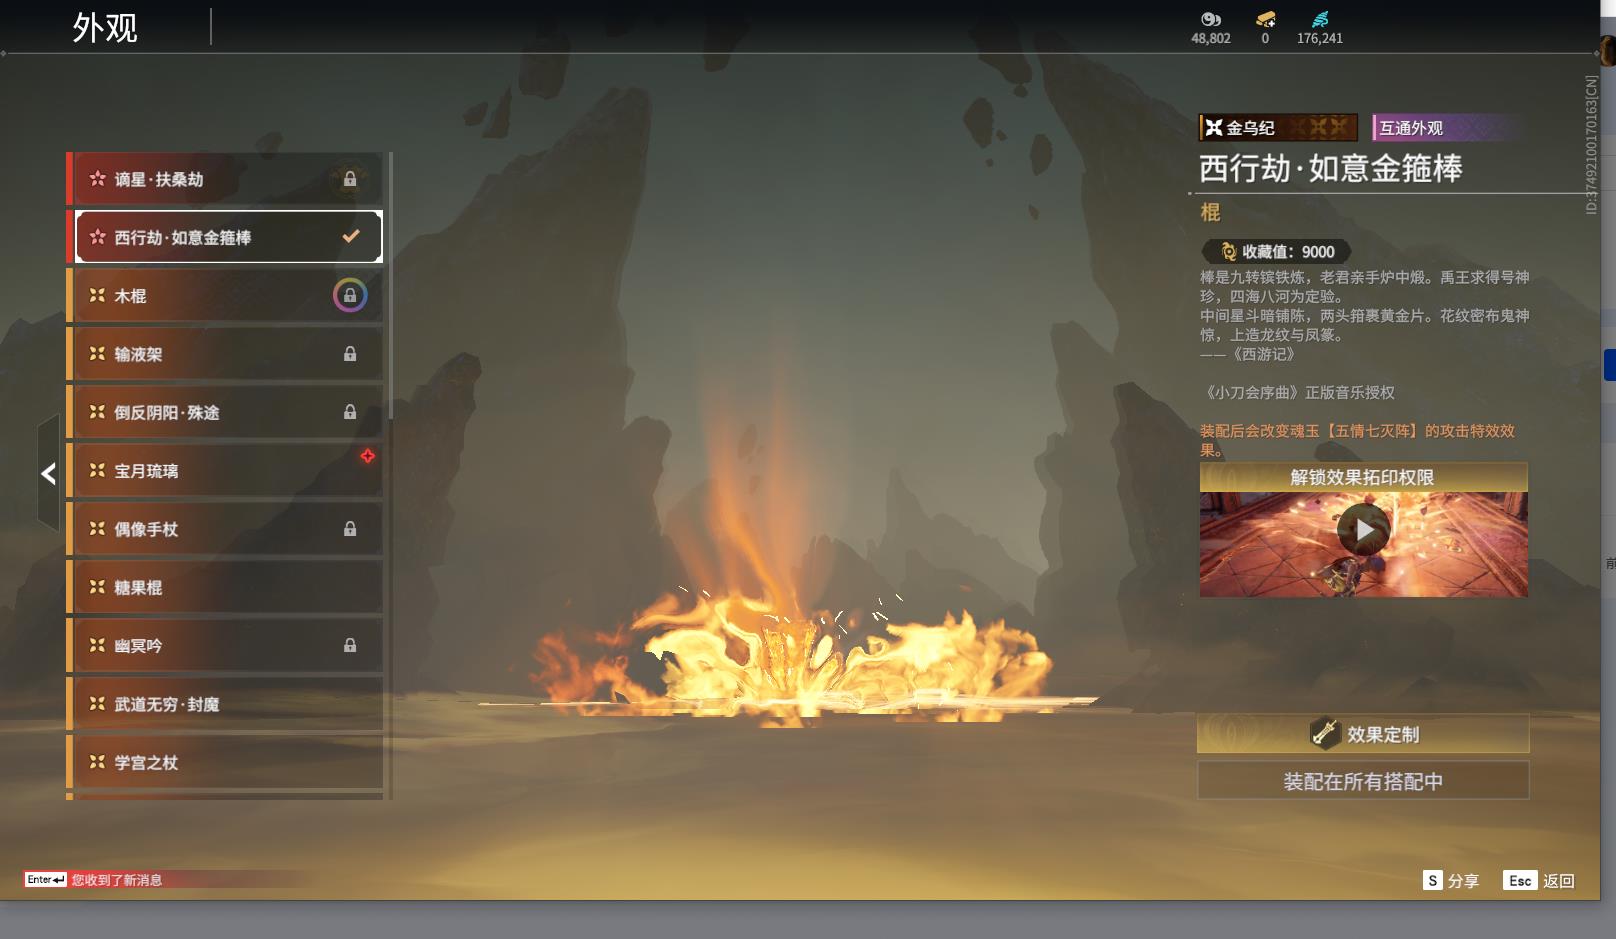The height and width of the screenshot is (939, 1616).
Task: Click the teal currency icon above 176,241
Action: (x=1320, y=19)
